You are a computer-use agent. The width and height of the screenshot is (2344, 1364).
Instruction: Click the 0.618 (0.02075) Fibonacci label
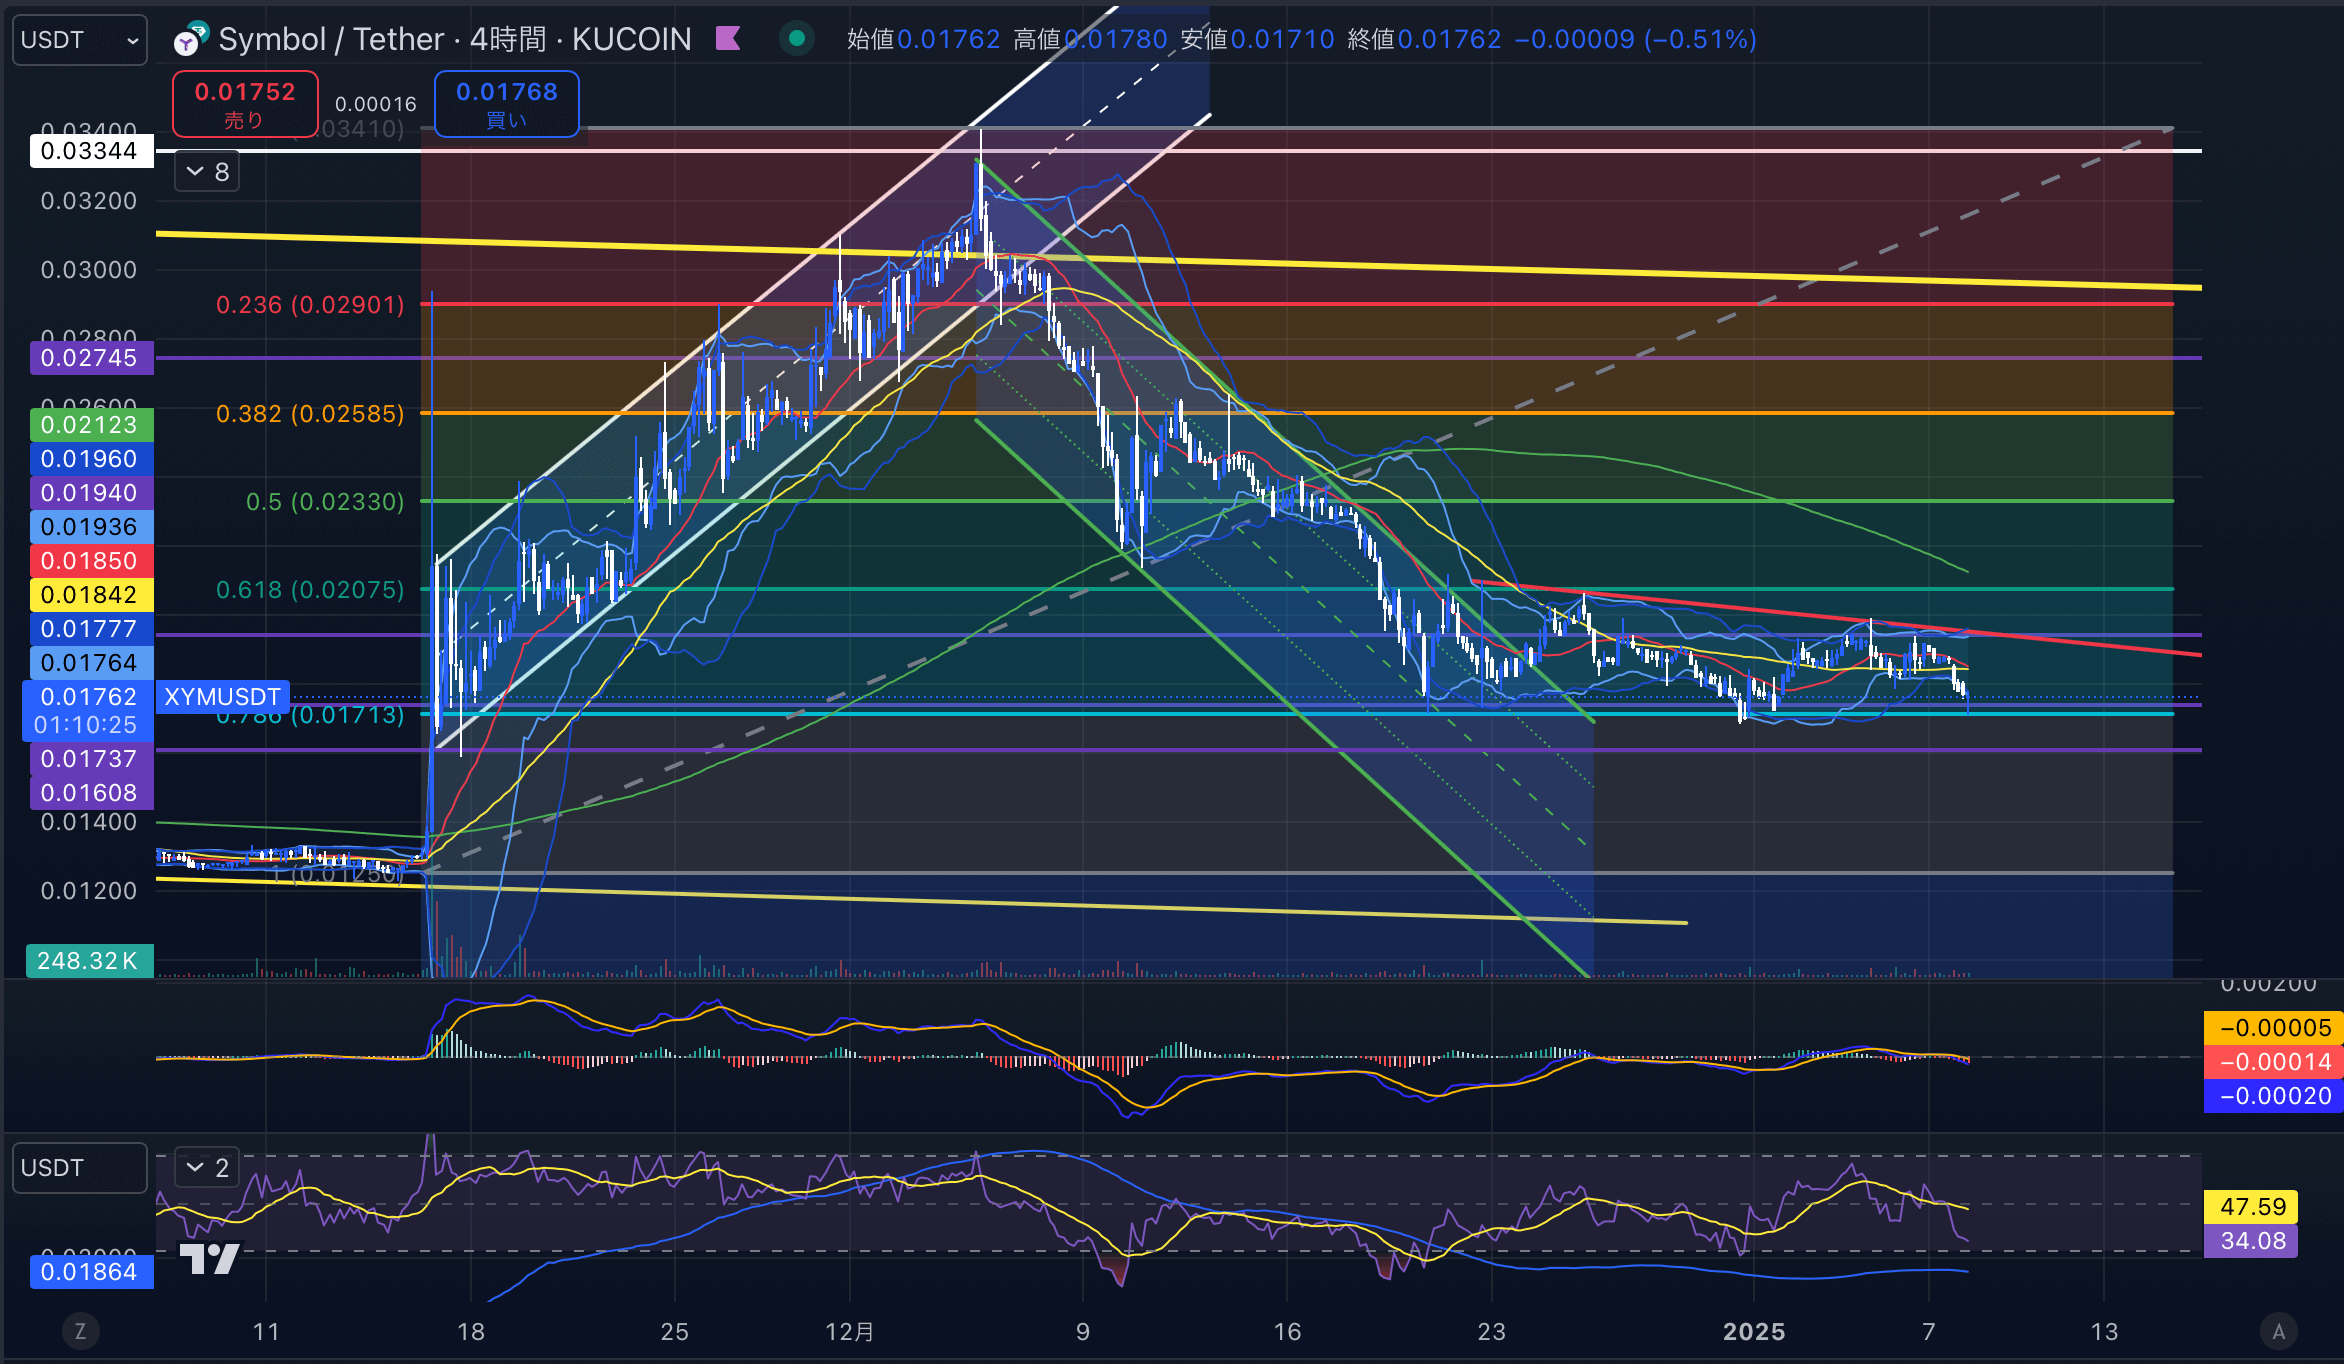pos(311,590)
